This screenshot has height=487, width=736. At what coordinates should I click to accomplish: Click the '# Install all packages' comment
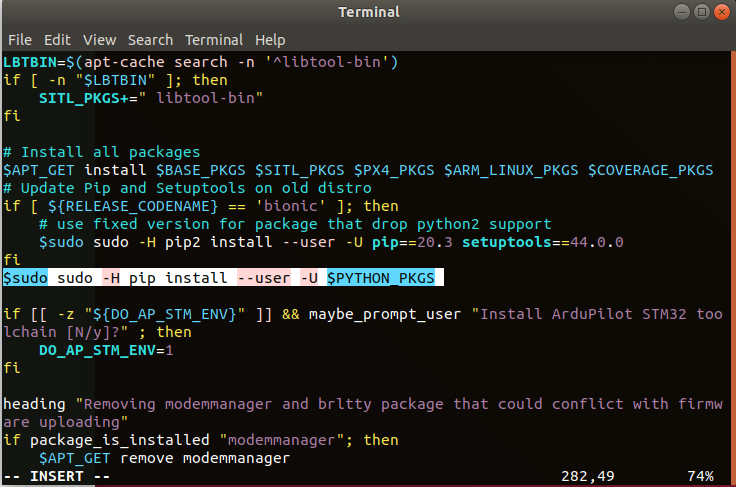[x=101, y=152]
